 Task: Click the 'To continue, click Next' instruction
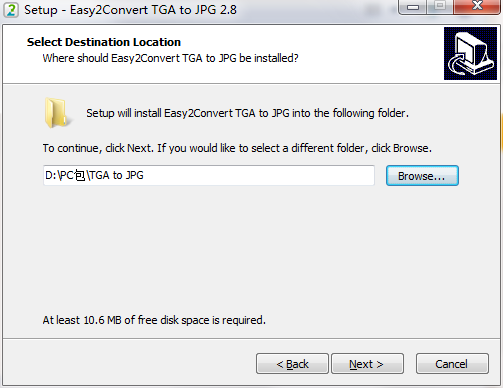coord(237,148)
